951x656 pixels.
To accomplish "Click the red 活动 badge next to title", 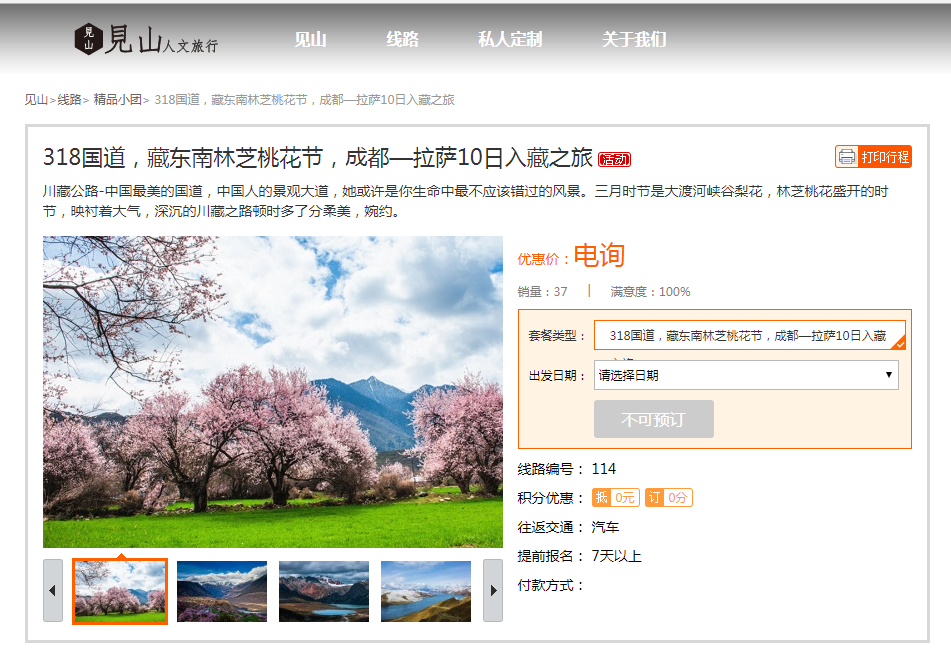I will (614, 160).
